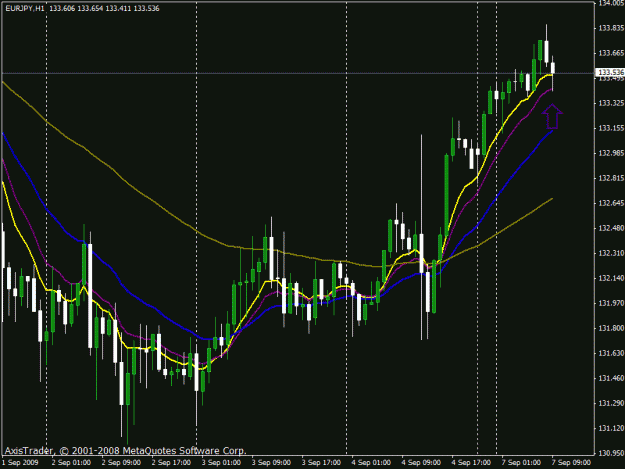The height and width of the screenshot is (469, 625).
Task: Click the 131.120 price axis label
Action: click(611, 428)
